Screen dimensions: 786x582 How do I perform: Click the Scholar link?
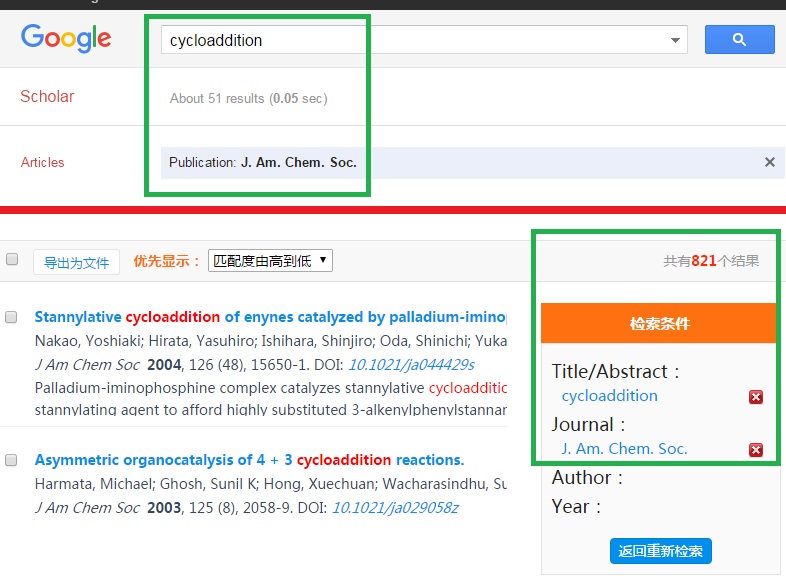point(47,97)
